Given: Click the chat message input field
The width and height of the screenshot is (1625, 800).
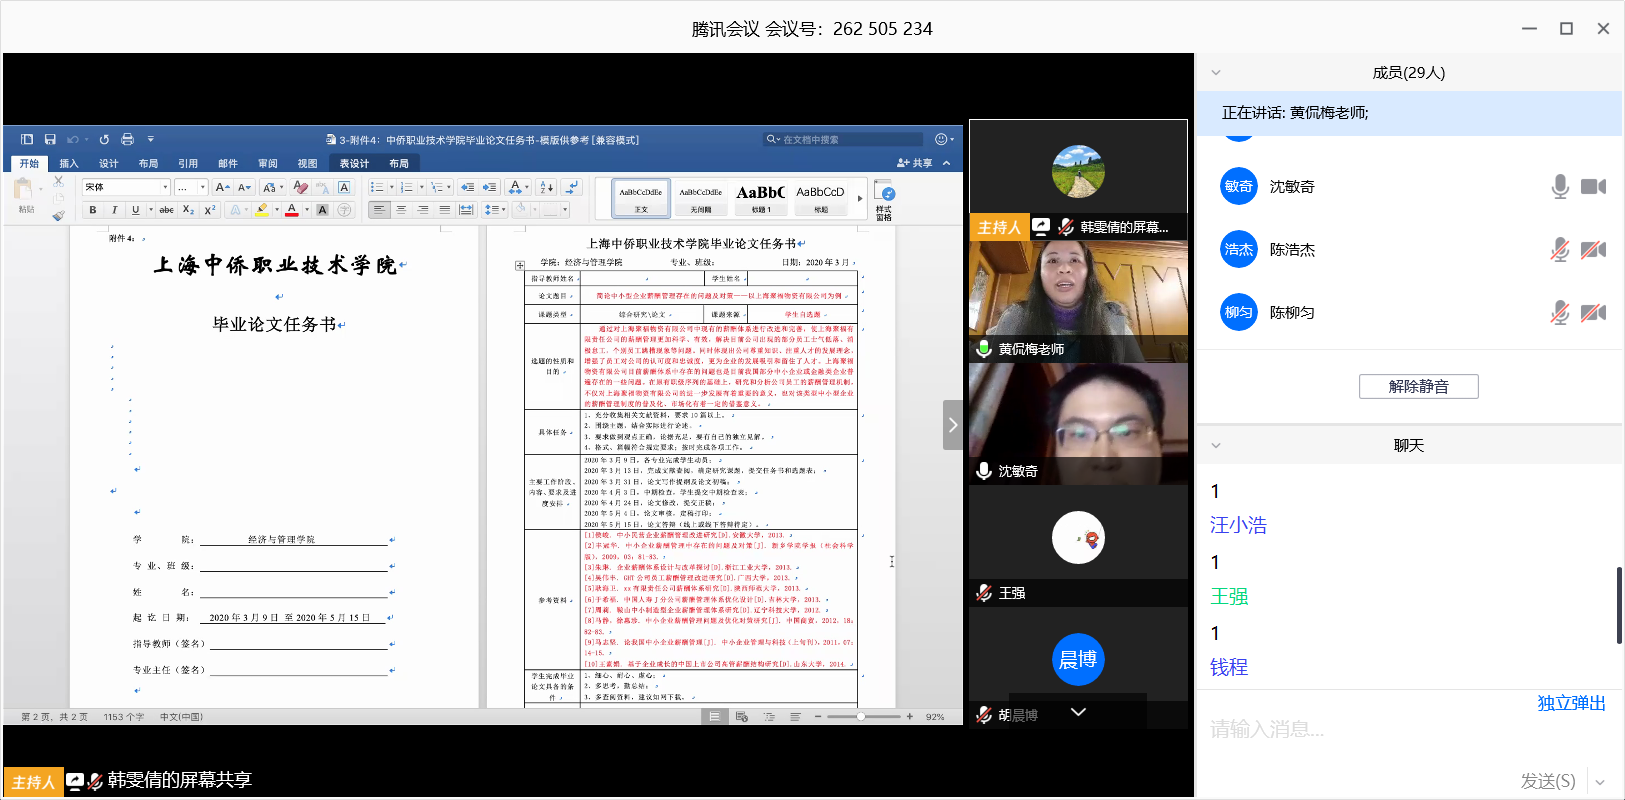Looking at the screenshot, I should [x=1400, y=730].
